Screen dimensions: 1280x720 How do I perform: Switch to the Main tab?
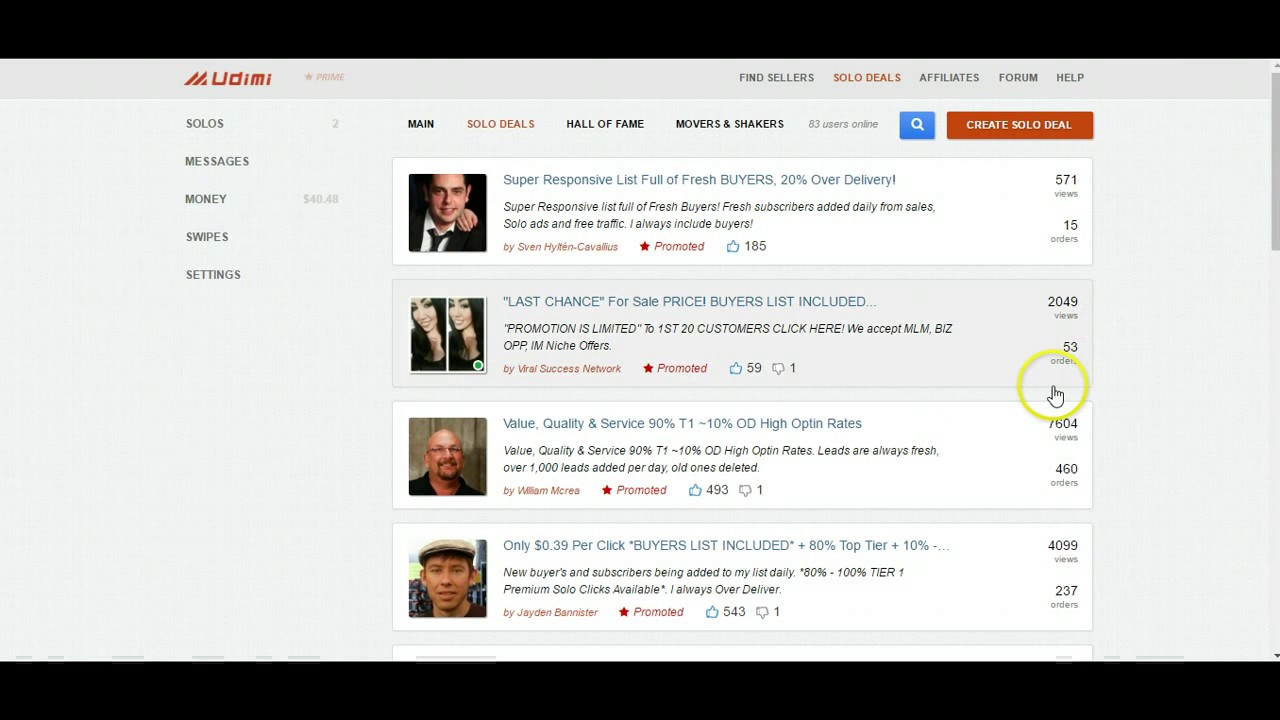tap(421, 124)
